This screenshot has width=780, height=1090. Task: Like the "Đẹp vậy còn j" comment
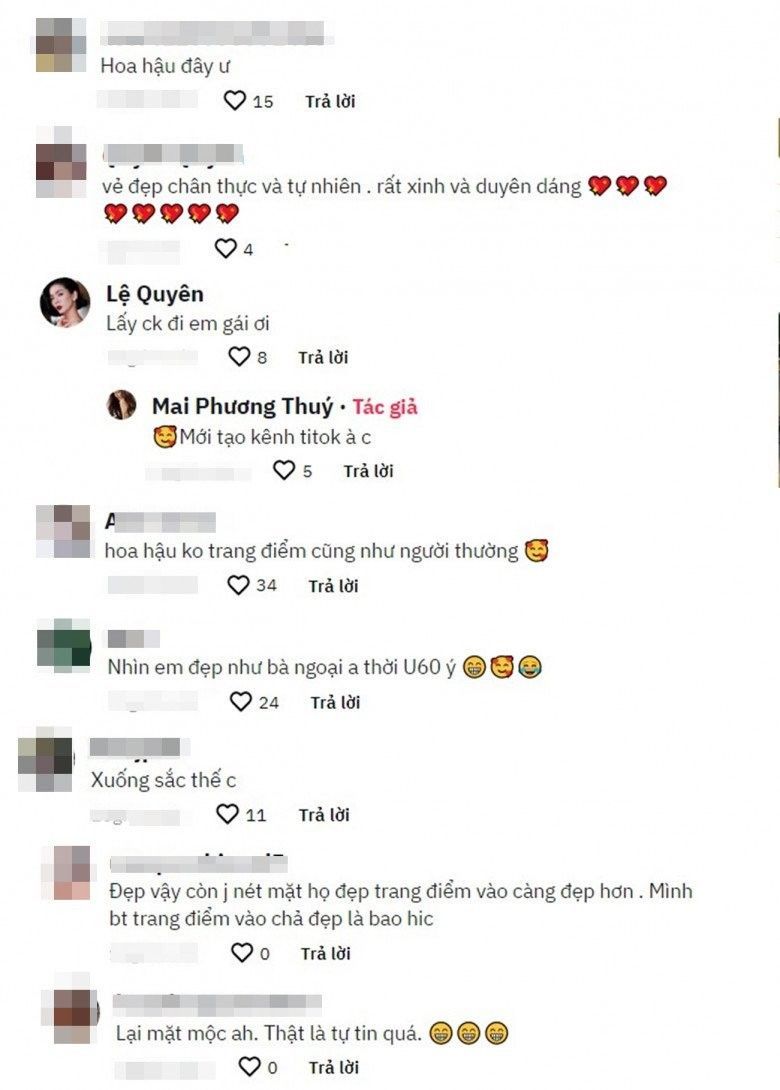[x=242, y=952]
